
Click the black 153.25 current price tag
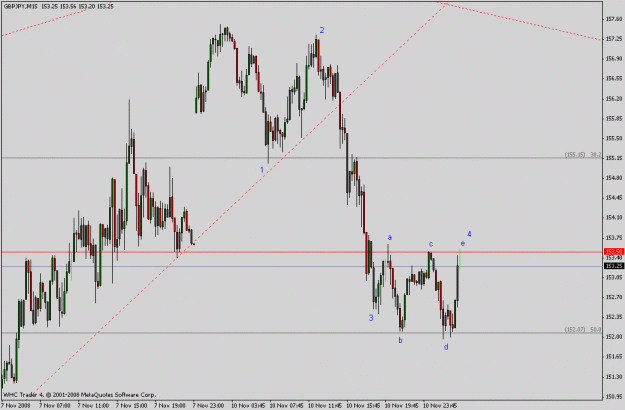(614, 266)
